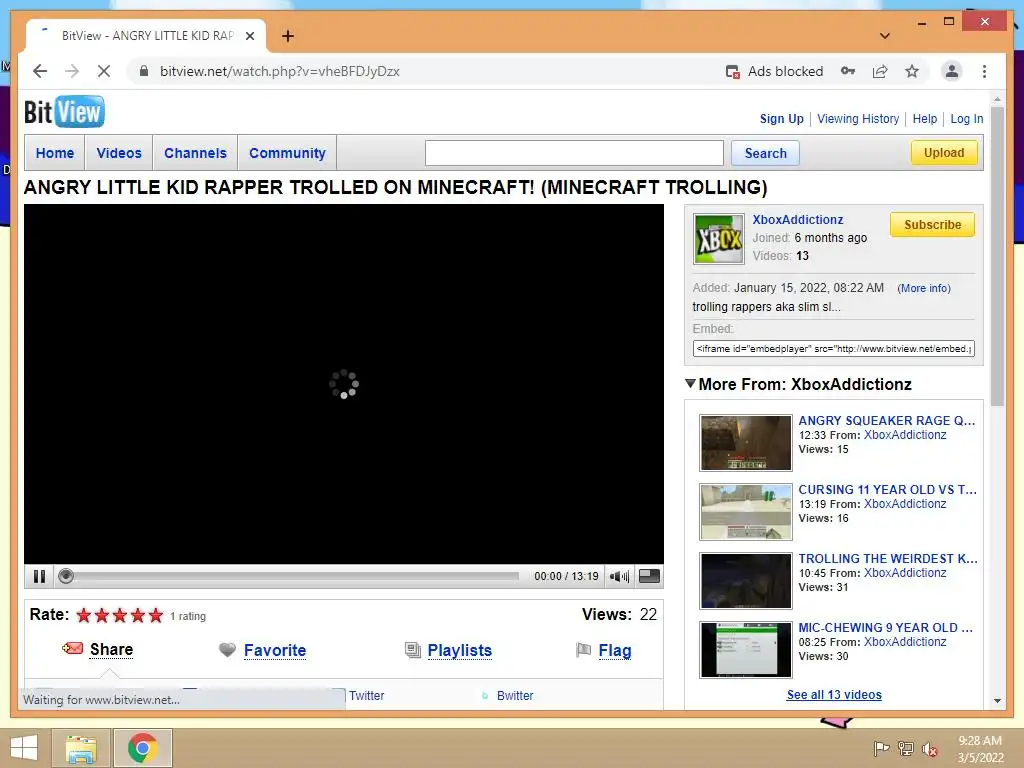Click the Help link
1024x768 pixels.
(x=925, y=119)
